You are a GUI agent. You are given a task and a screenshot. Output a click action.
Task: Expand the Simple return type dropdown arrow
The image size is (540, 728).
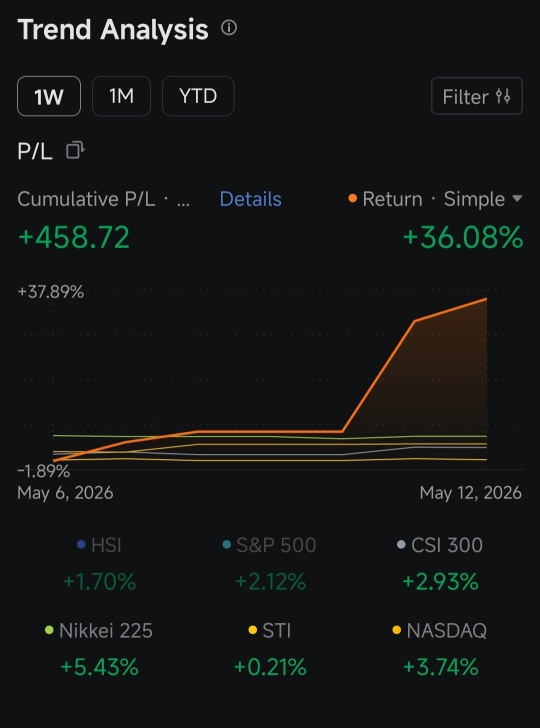click(x=517, y=199)
